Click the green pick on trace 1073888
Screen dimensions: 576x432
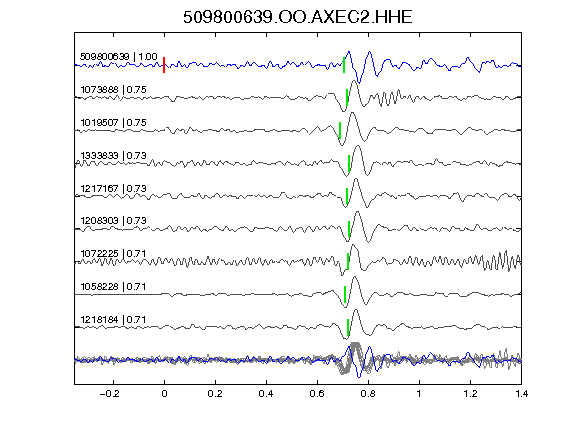347,97
